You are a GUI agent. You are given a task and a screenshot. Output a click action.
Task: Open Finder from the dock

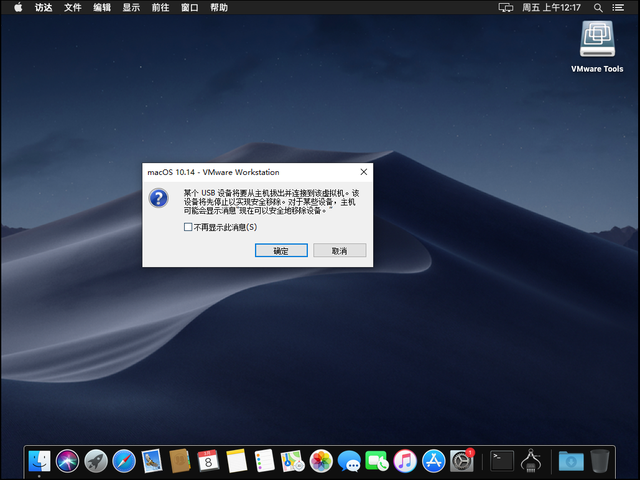(x=40, y=461)
